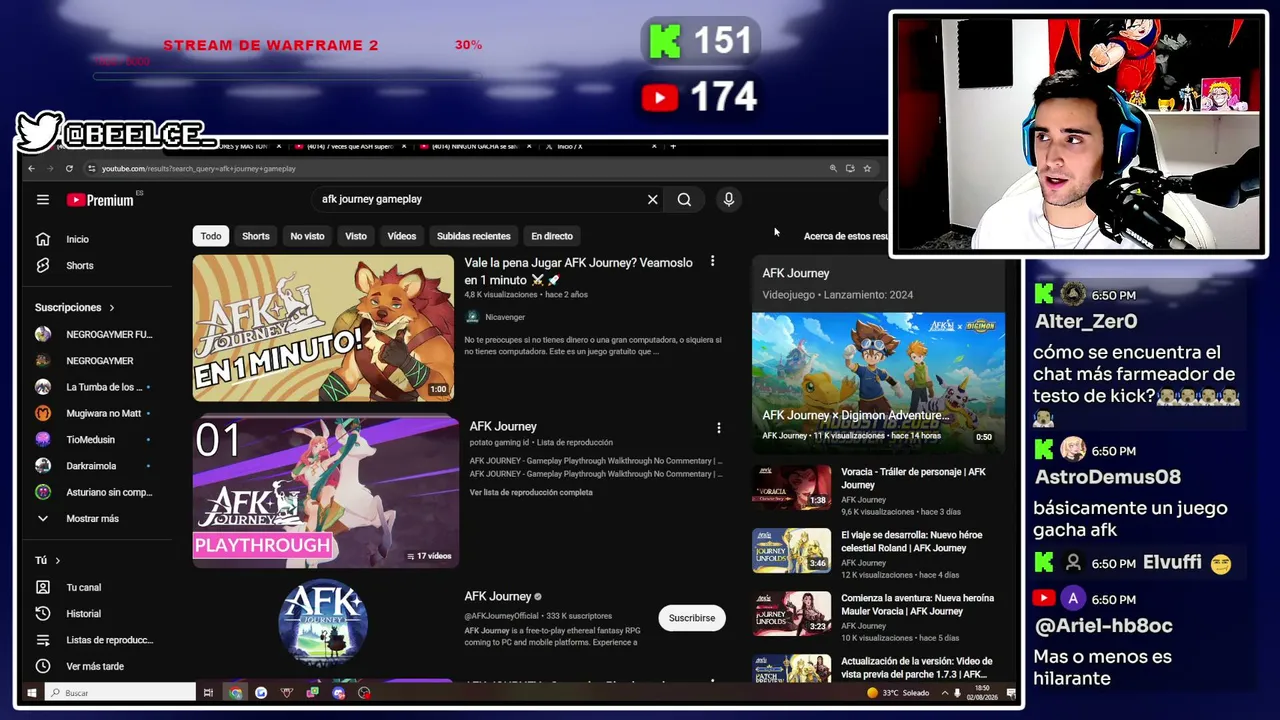Screen dimensions: 1280x720
Task: Click the magnifying glass search button
Action: pyautogui.click(x=684, y=199)
